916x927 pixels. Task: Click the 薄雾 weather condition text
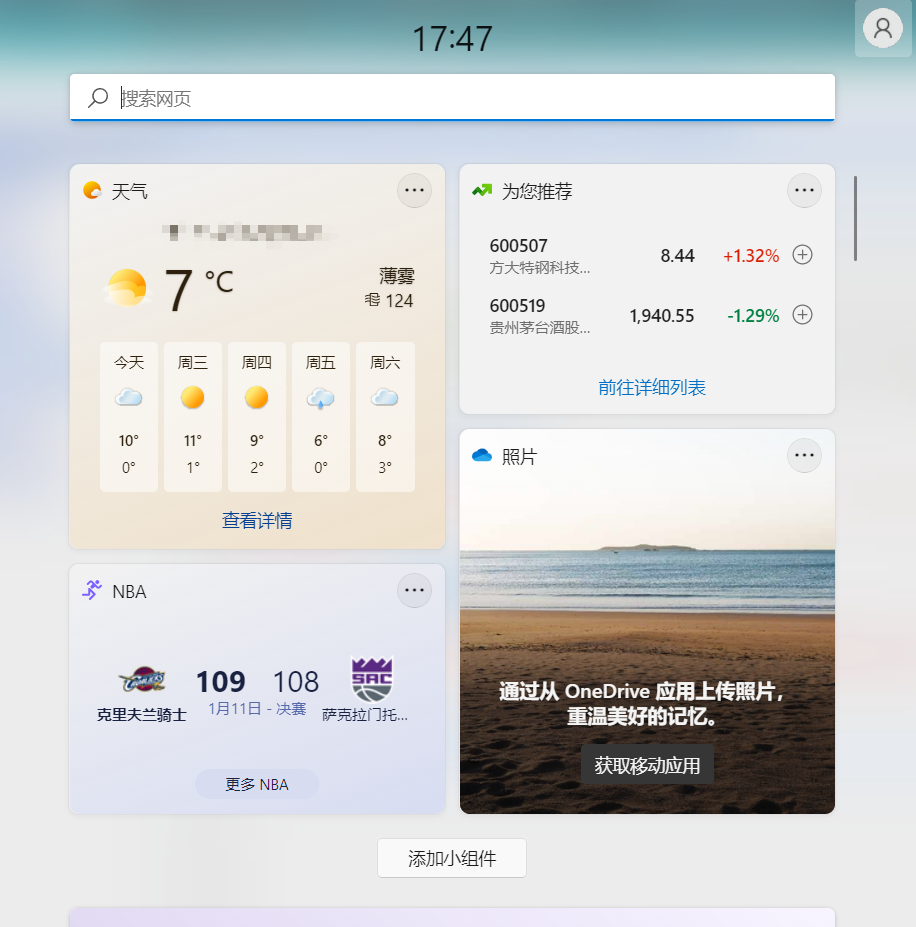(397, 275)
